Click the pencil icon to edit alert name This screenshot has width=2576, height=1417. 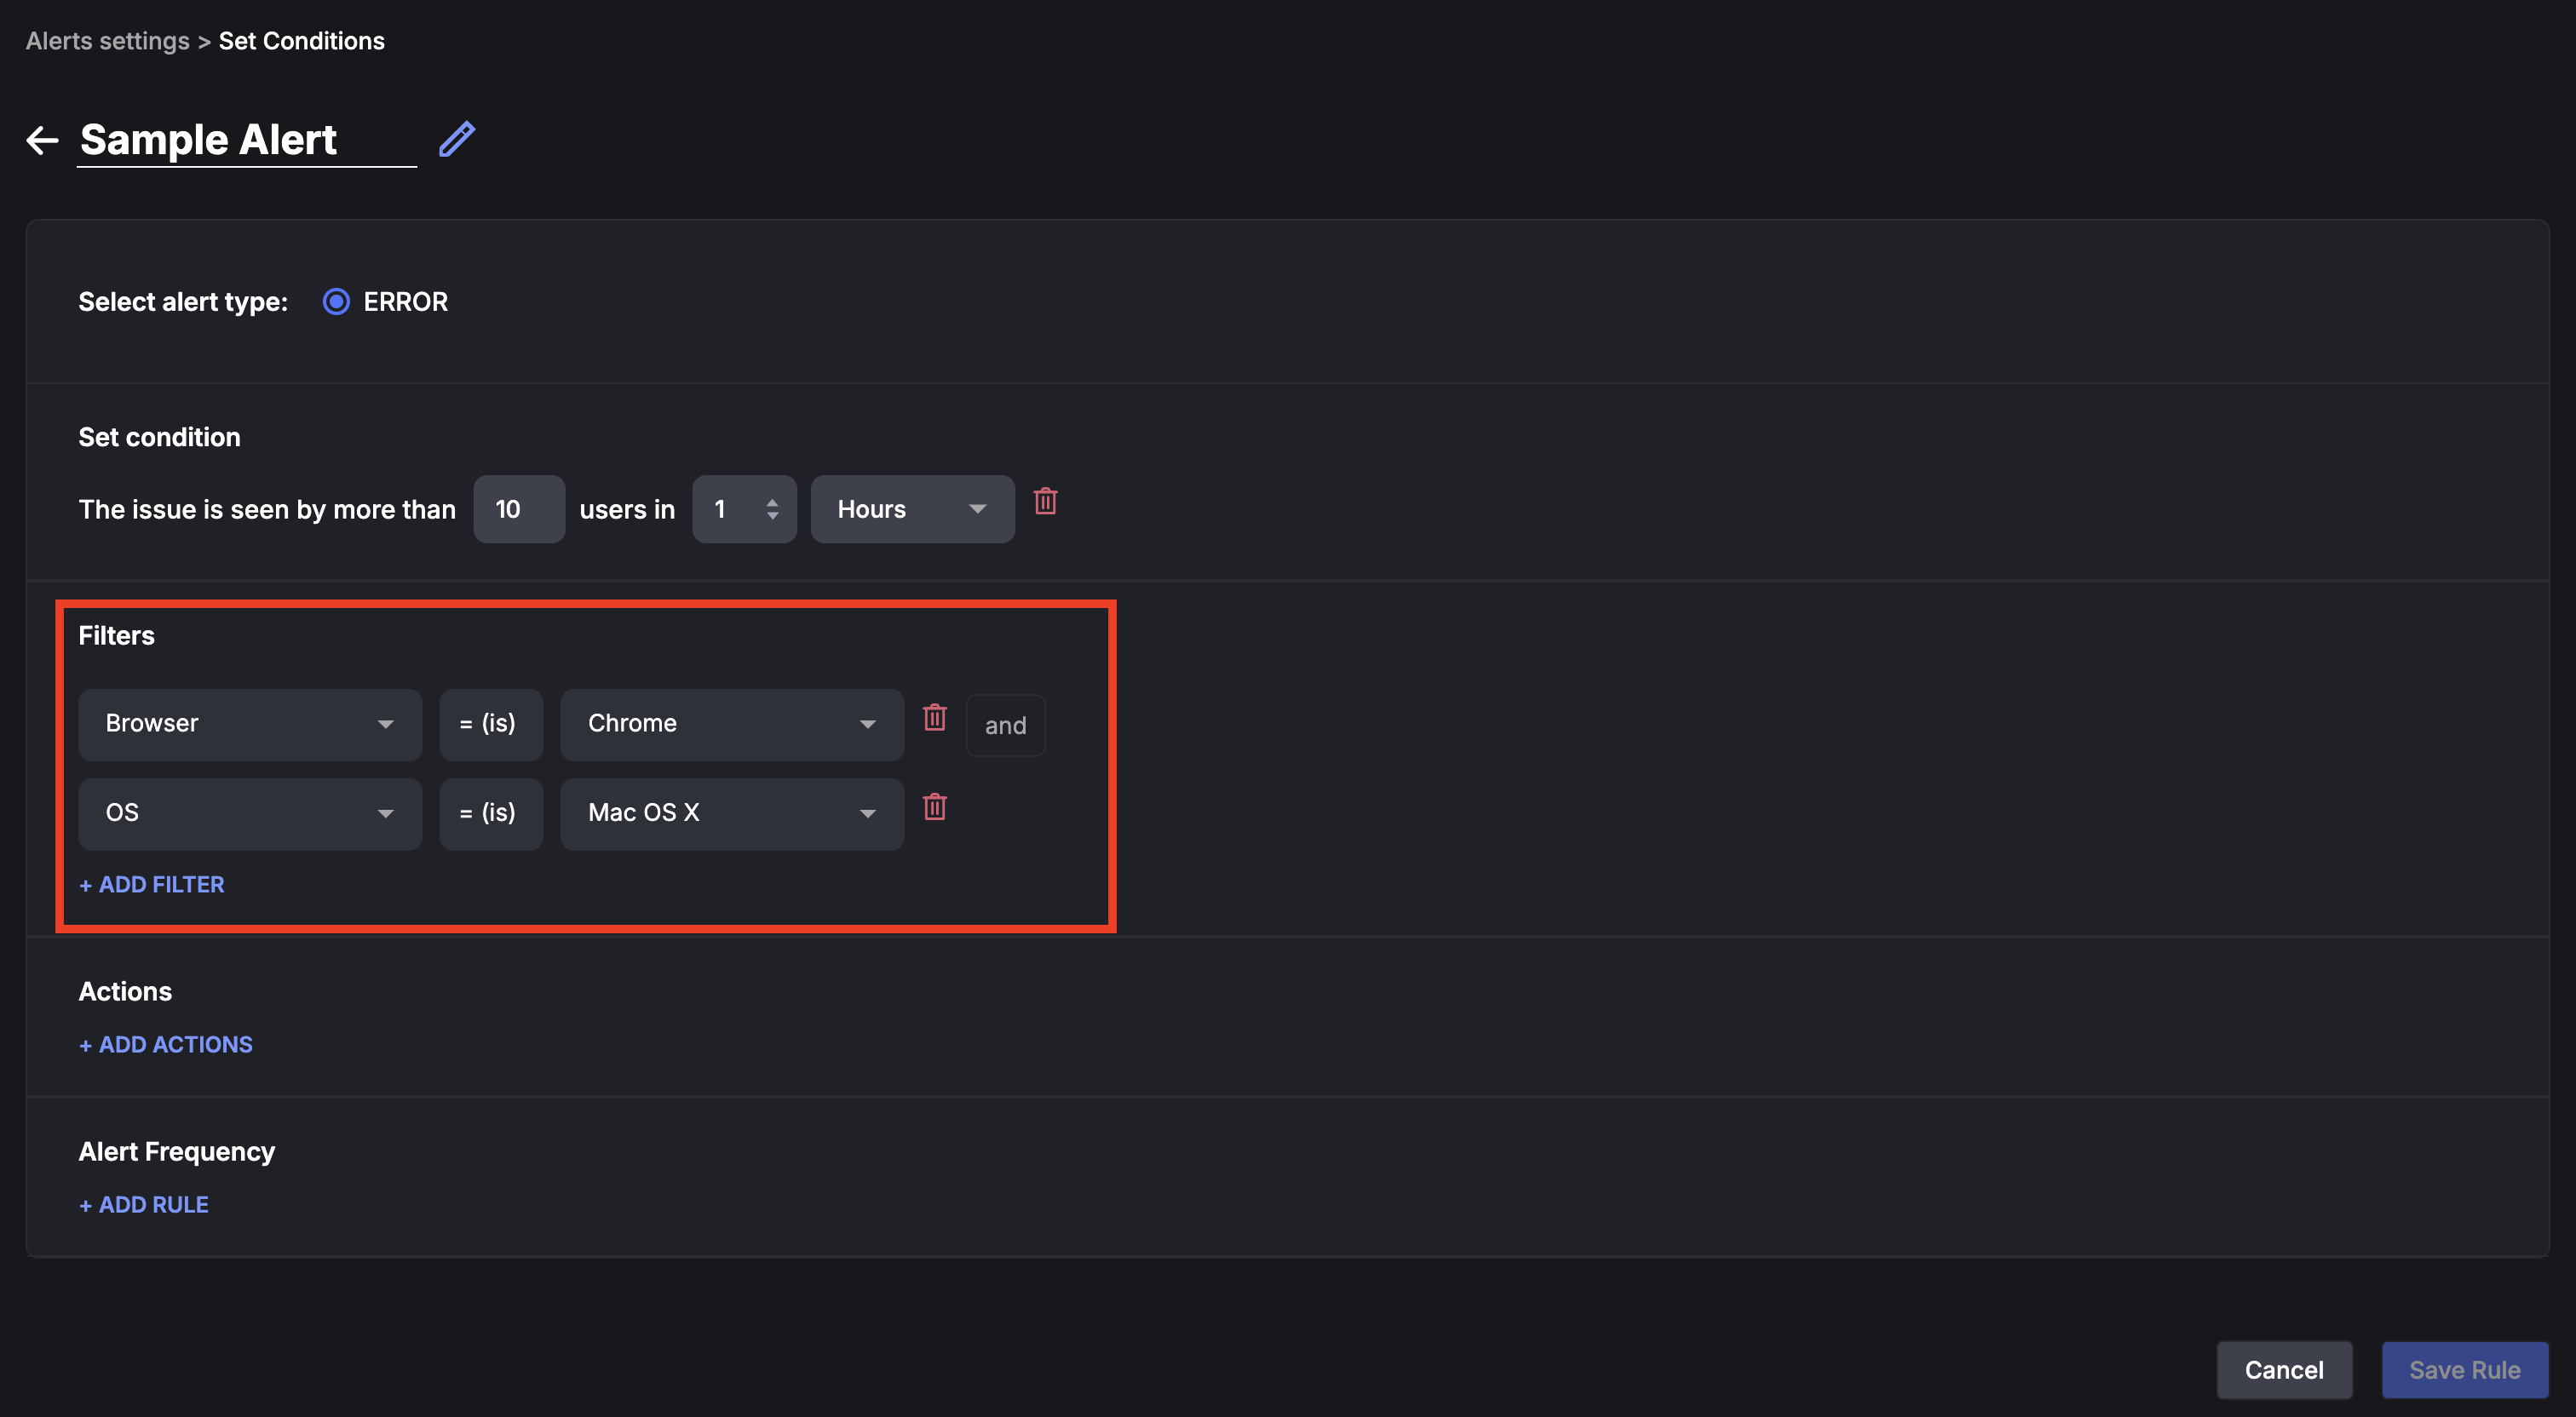pyautogui.click(x=457, y=139)
